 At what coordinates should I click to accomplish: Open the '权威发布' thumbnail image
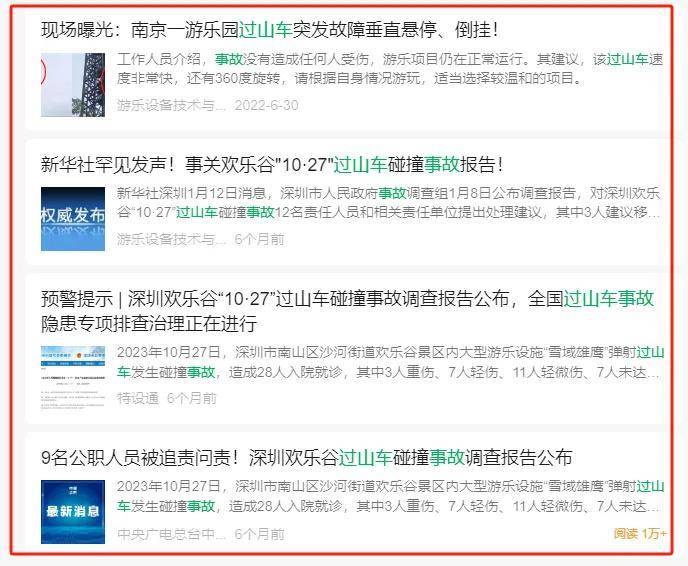pos(73,219)
